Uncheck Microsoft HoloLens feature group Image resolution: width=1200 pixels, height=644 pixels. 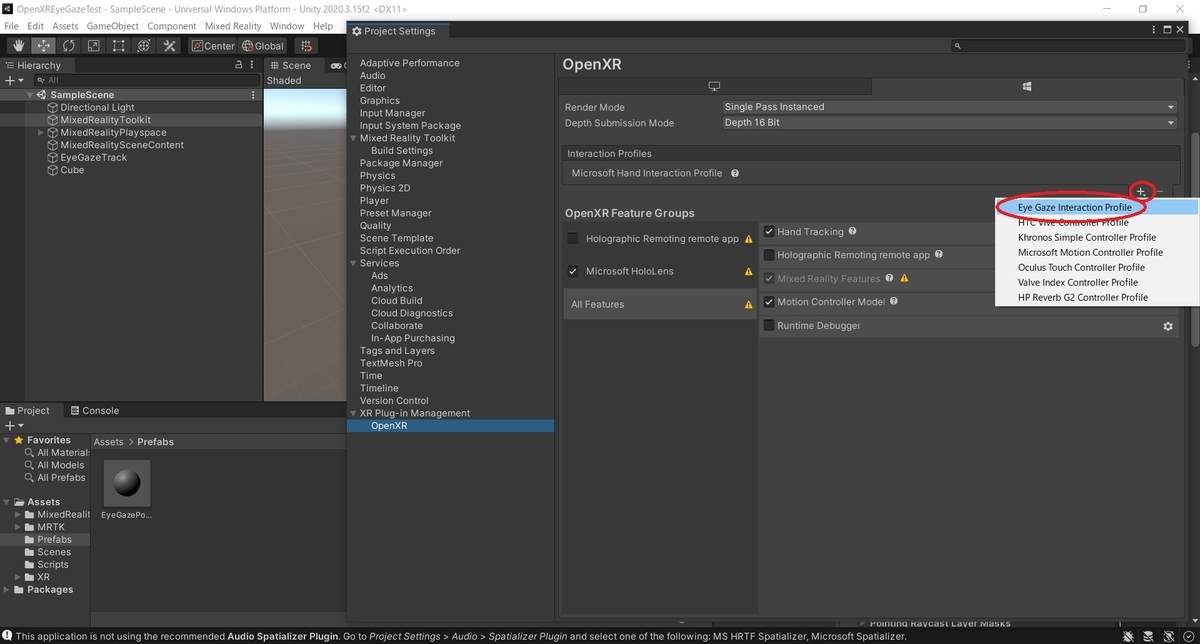(573, 271)
